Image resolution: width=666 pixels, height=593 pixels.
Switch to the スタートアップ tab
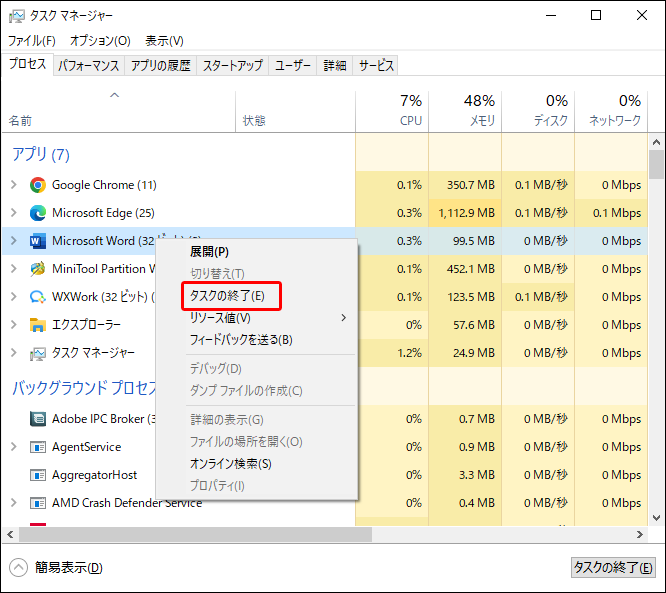233,65
